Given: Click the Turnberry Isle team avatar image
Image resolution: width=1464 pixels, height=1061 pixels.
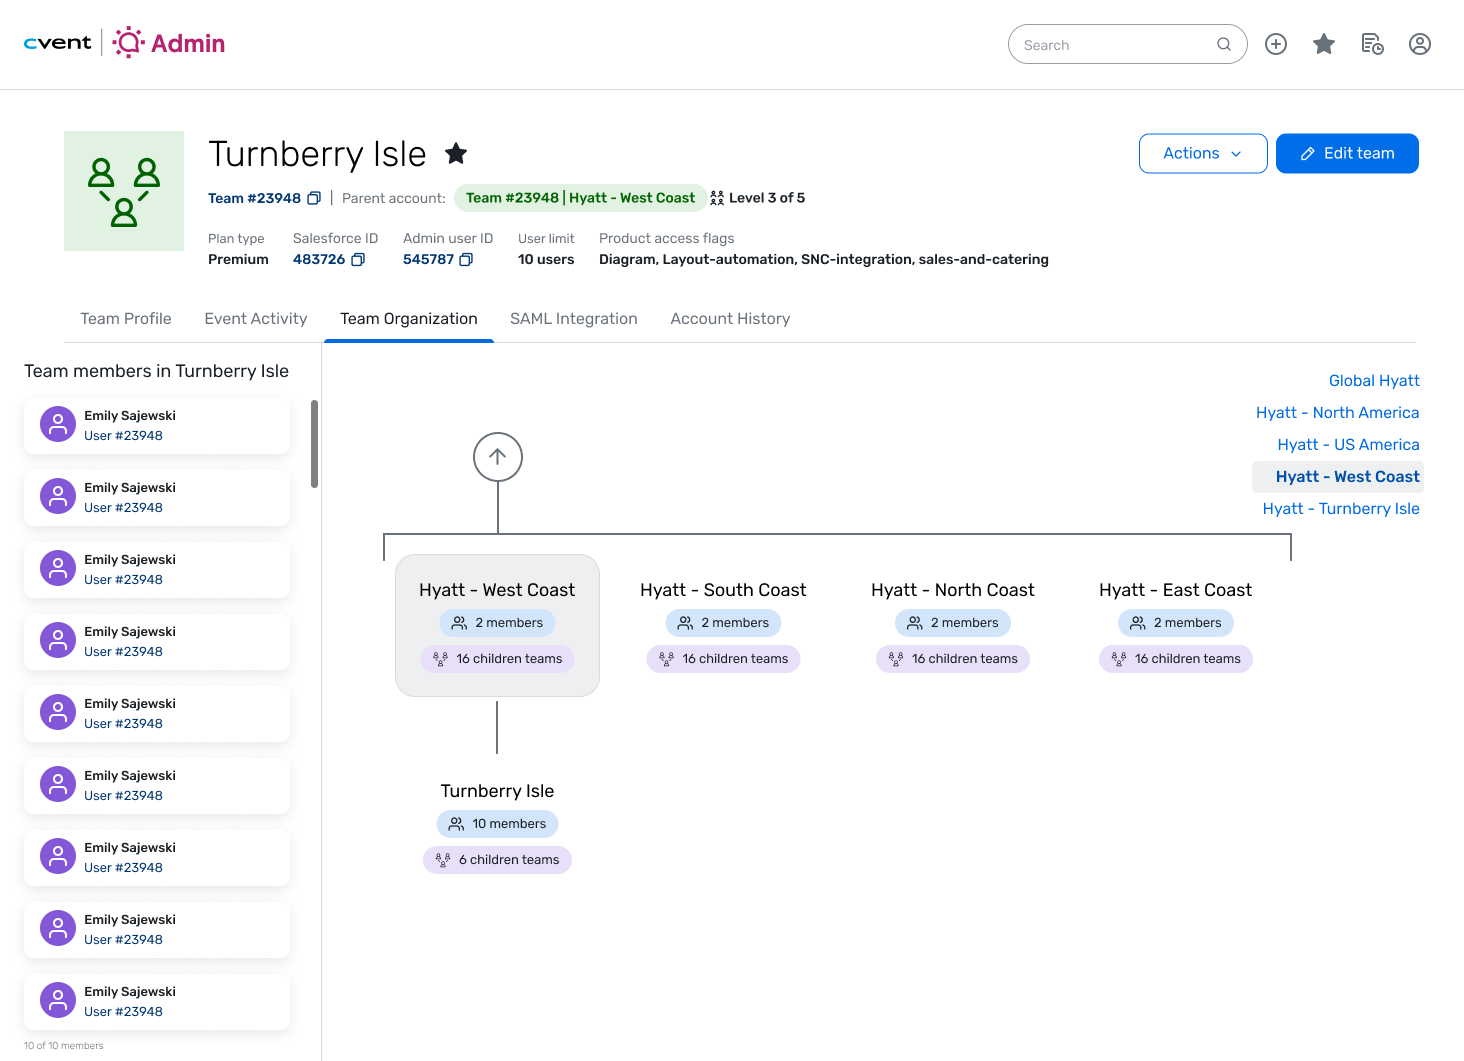Looking at the screenshot, I should click(x=124, y=191).
